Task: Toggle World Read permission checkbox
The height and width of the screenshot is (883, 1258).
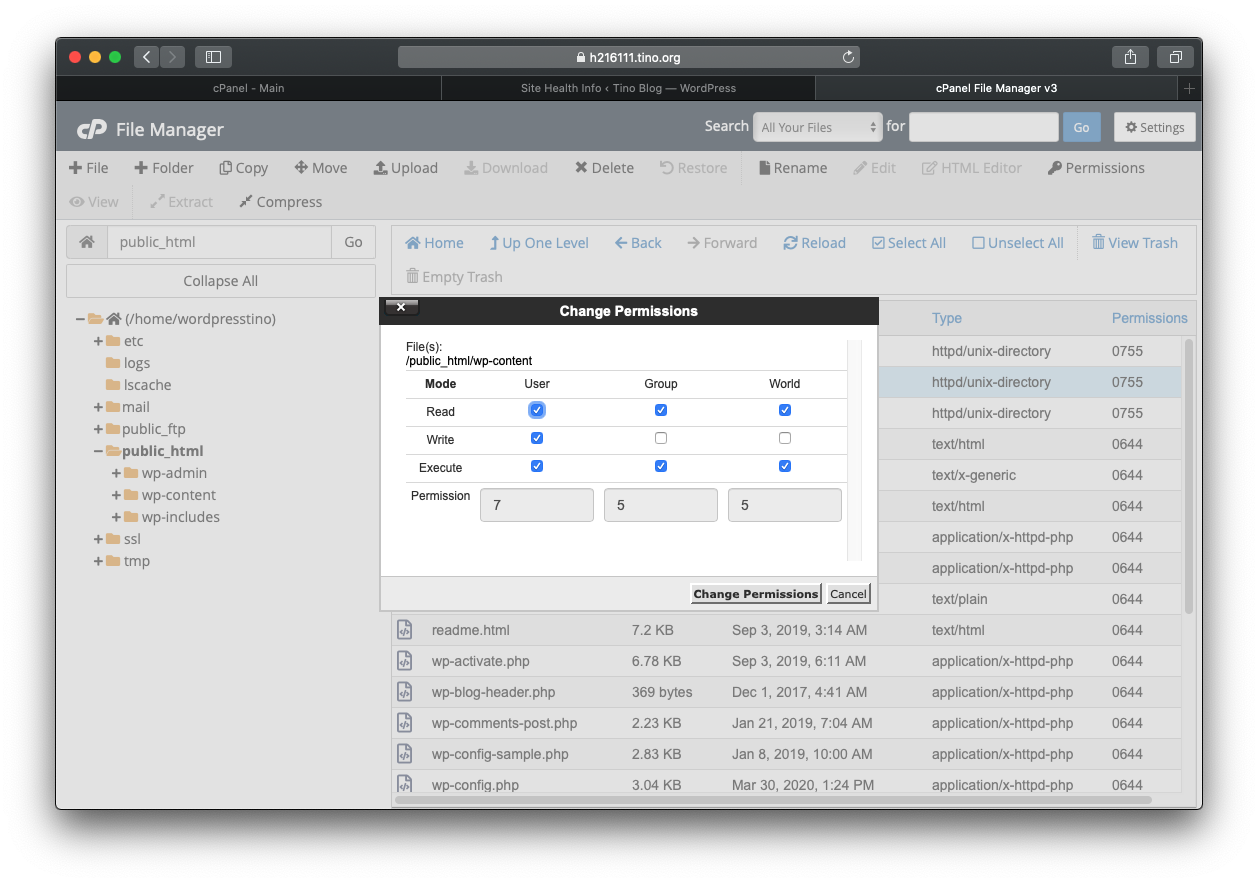Action: (785, 410)
